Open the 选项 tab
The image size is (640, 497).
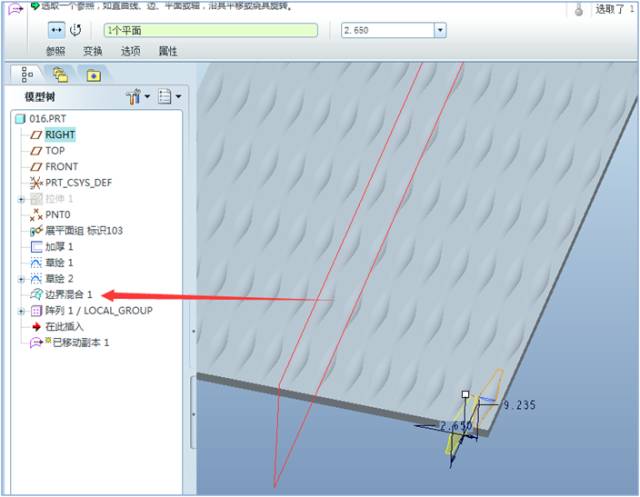[130, 50]
